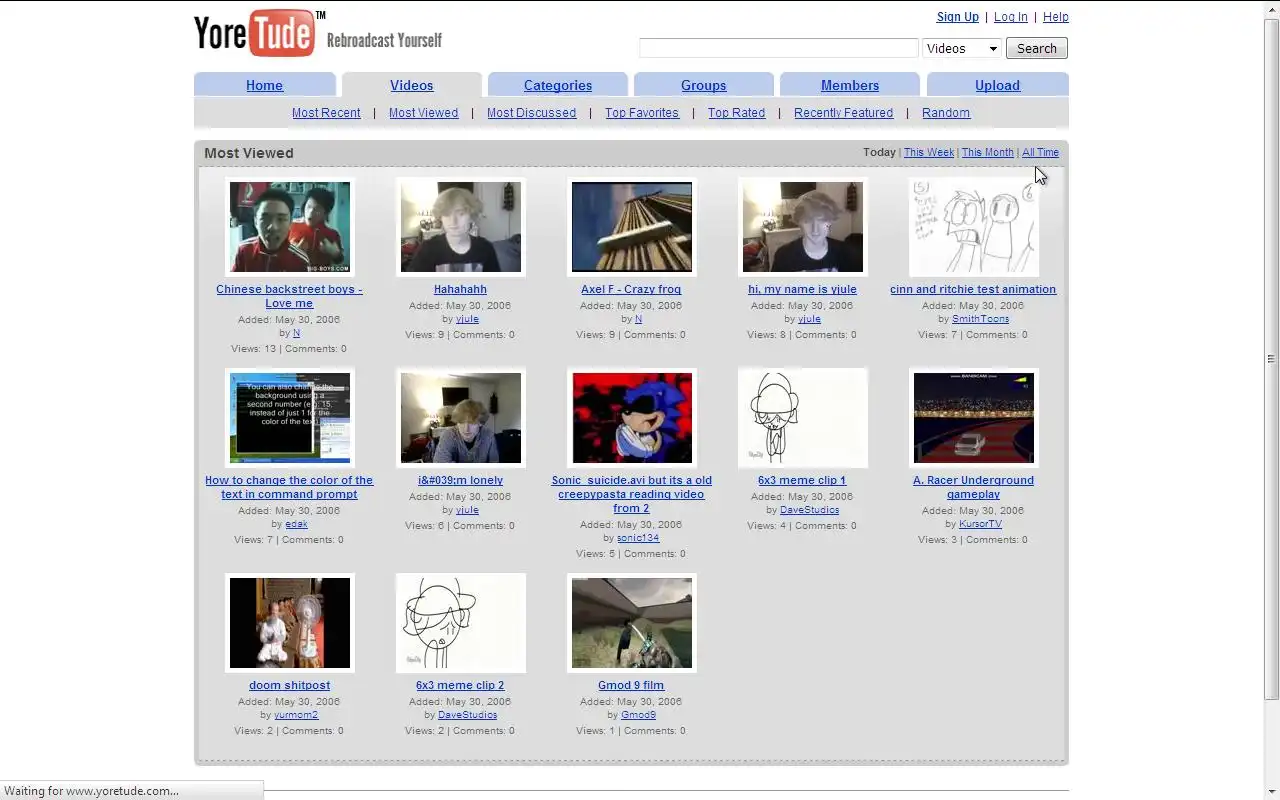The image size is (1280, 800).
Task: Select Most Recent videos
Action: point(326,113)
